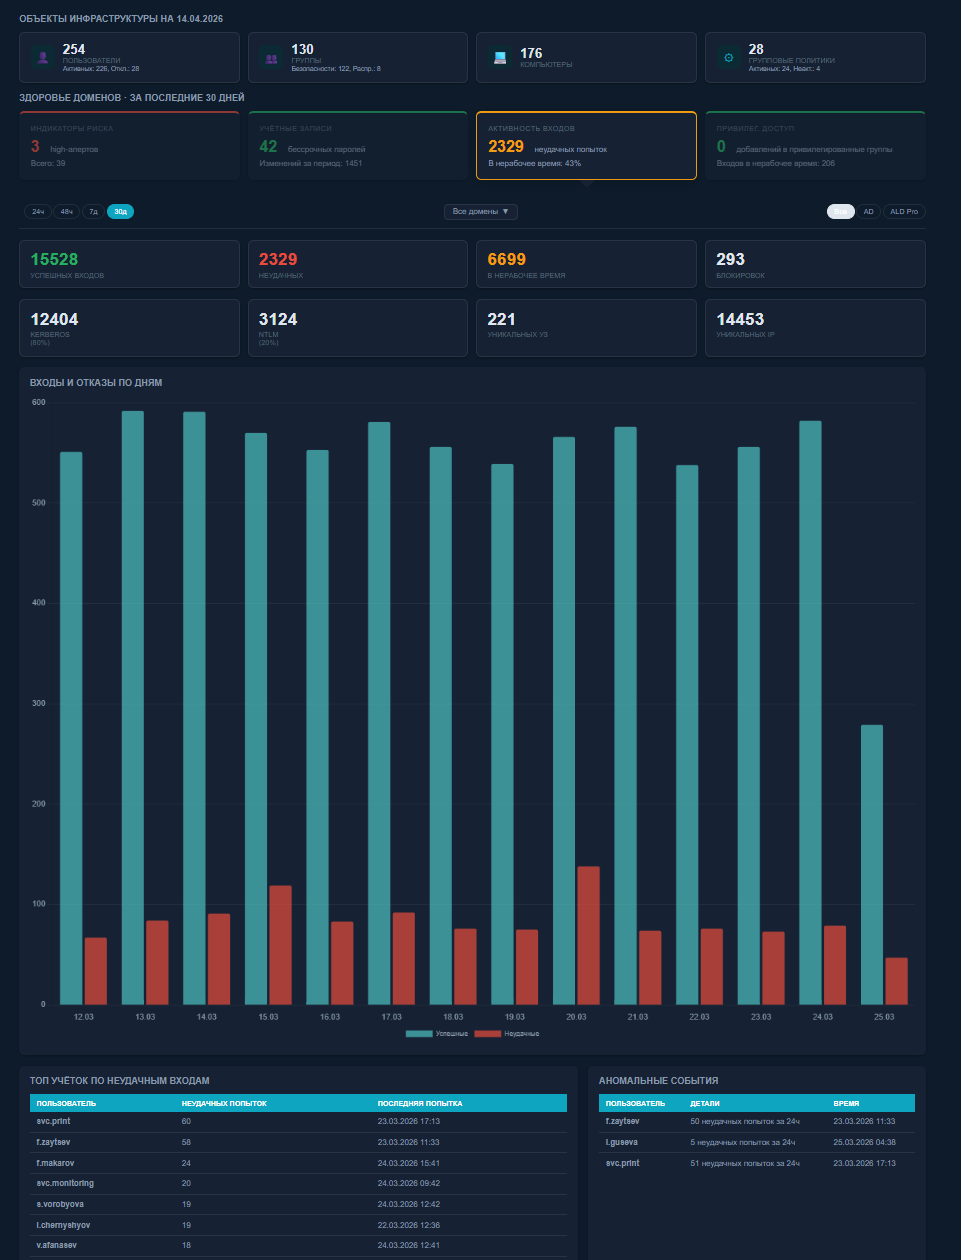961x1260 pixels.
Task: Click the groups icon beside 130
Action: pyautogui.click(x=272, y=58)
